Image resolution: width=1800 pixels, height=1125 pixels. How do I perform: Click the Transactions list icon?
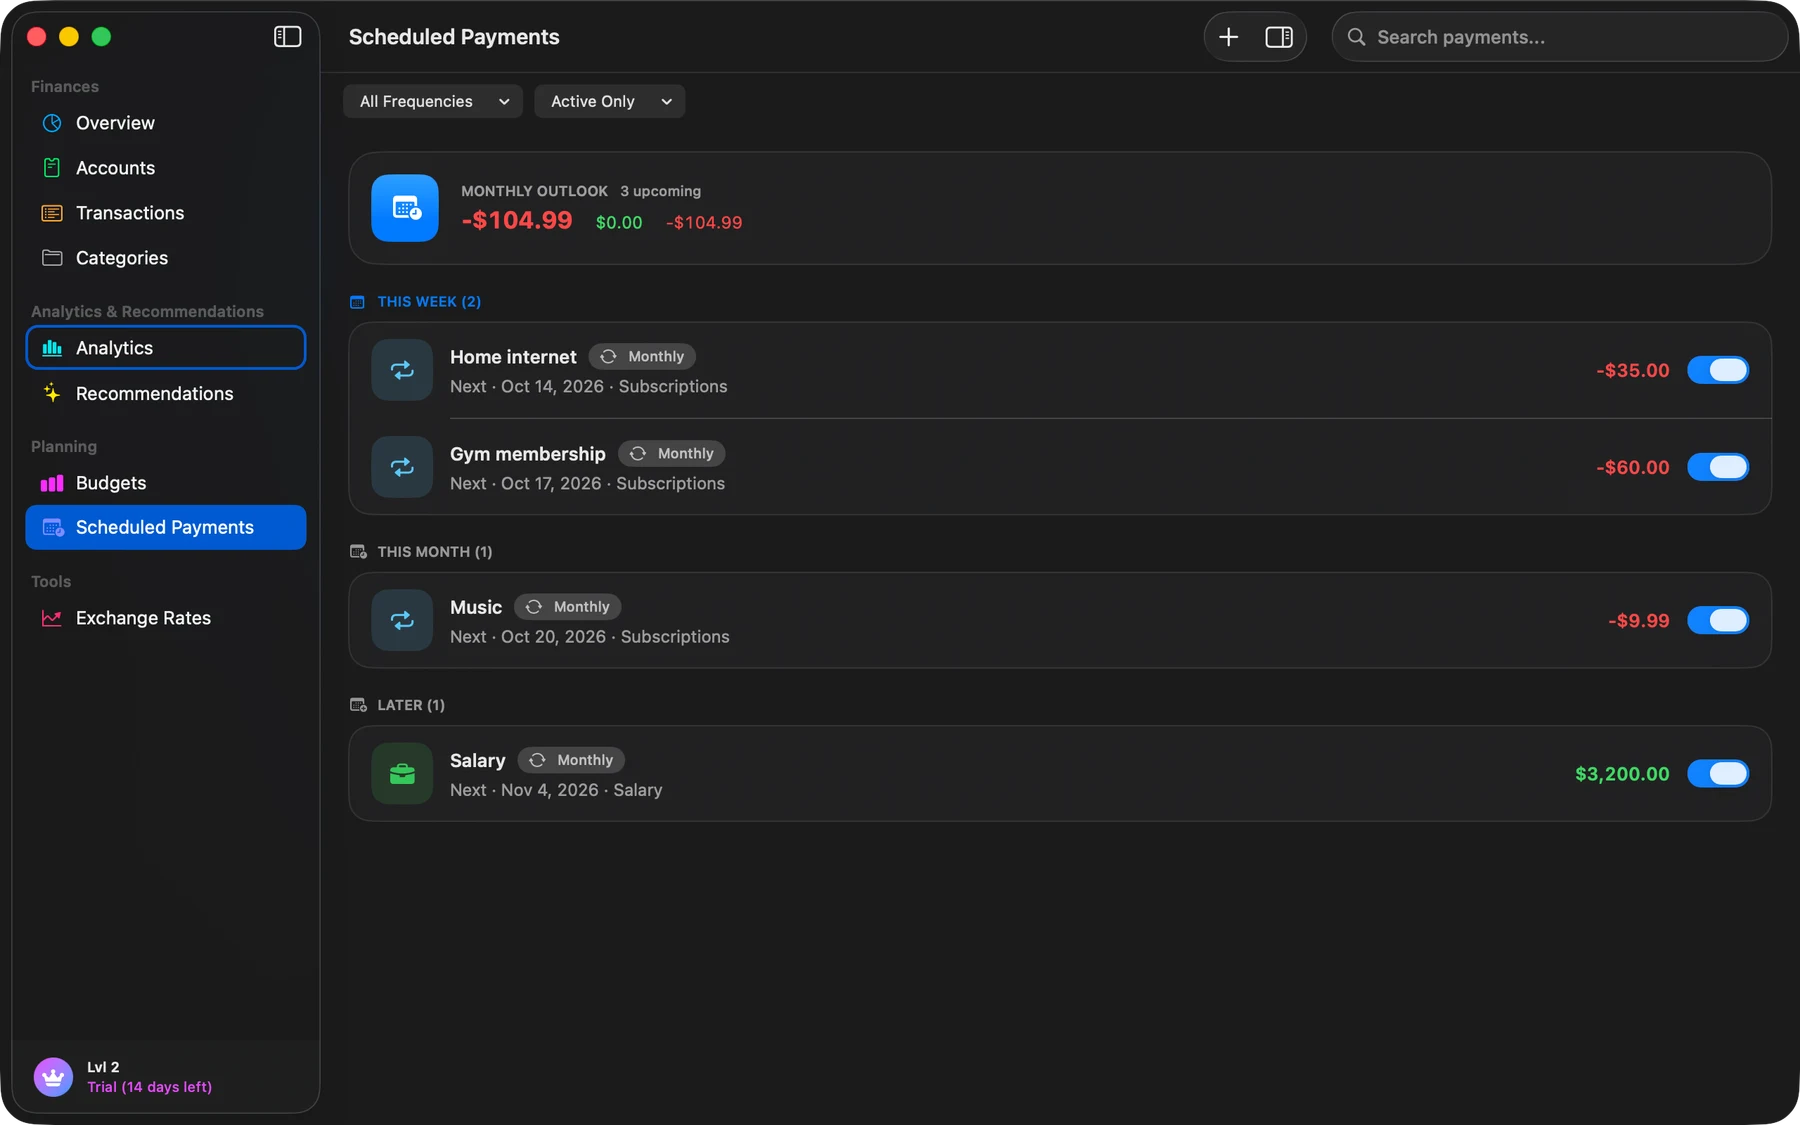click(52, 213)
